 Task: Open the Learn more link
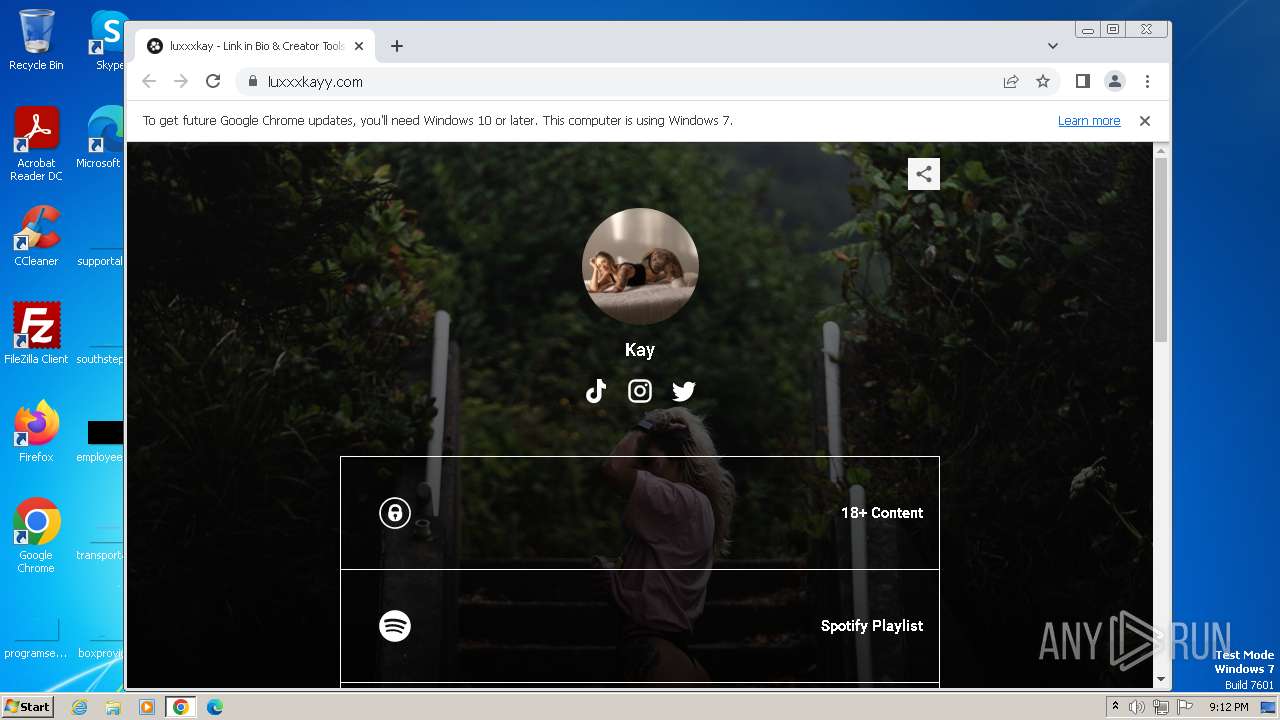[x=1089, y=121]
